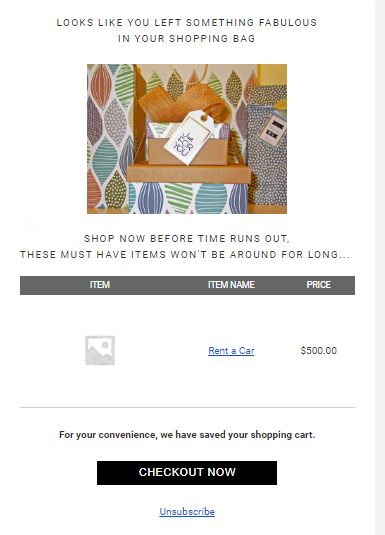Image resolution: width=385 pixels, height=535 pixels.
Task: Select the PRICE column header
Action: (318, 285)
